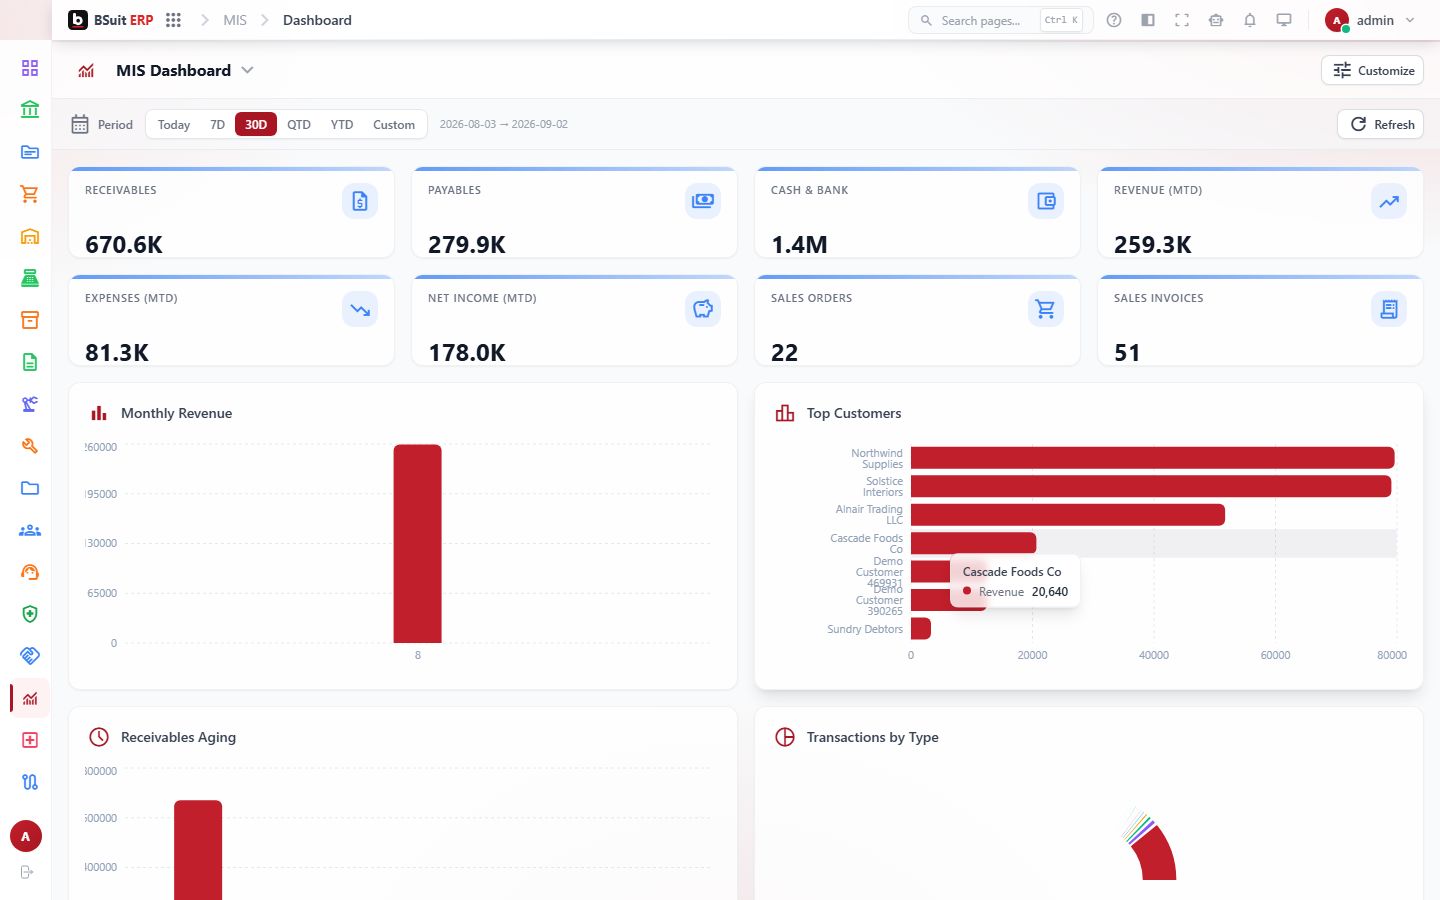Open the pink plus-box icon in sidebar
The image size is (1440, 900).
click(x=30, y=740)
